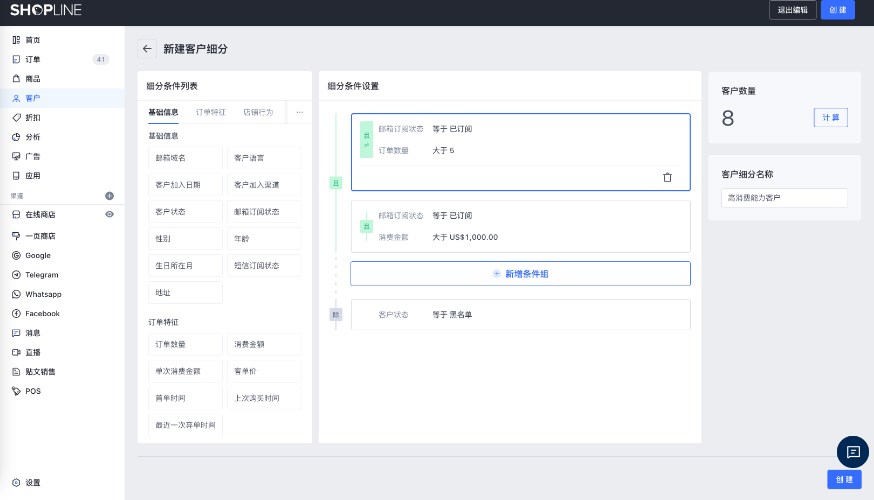Open 贴文销售 post sales in sidebar

click(x=40, y=372)
